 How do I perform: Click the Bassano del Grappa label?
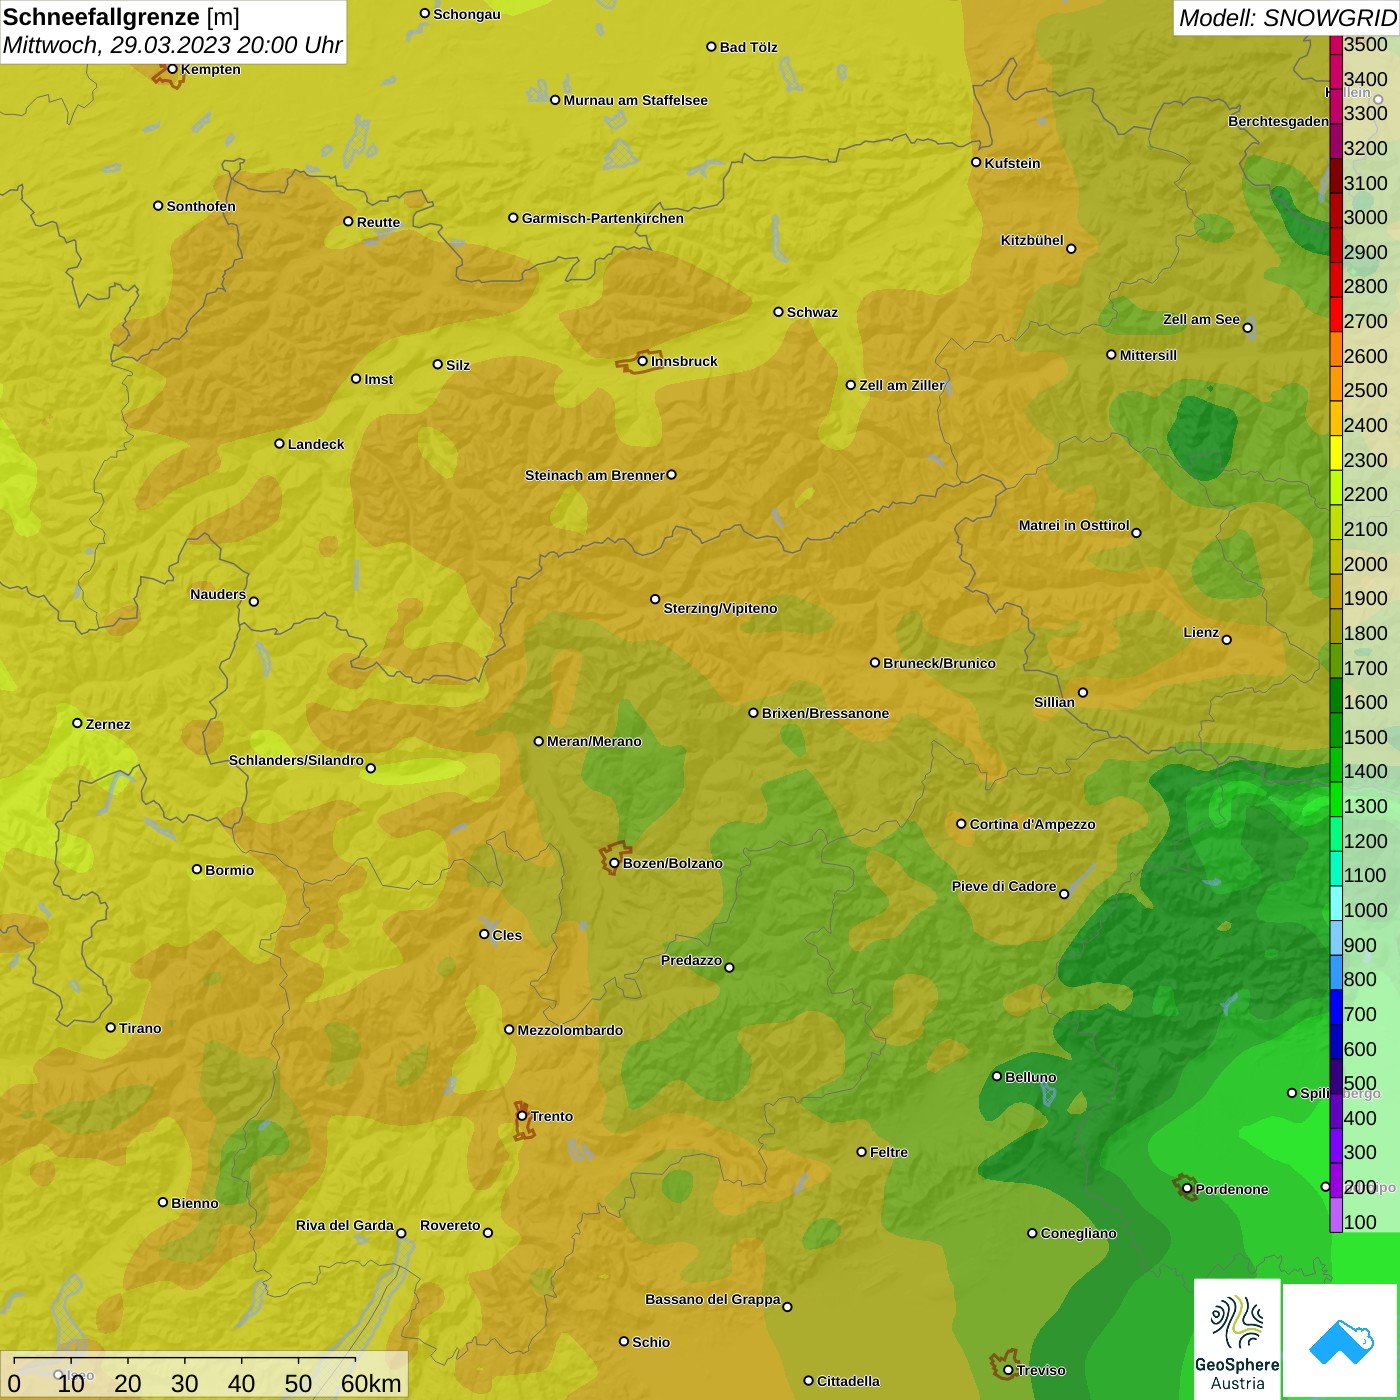tap(713, 1299)
